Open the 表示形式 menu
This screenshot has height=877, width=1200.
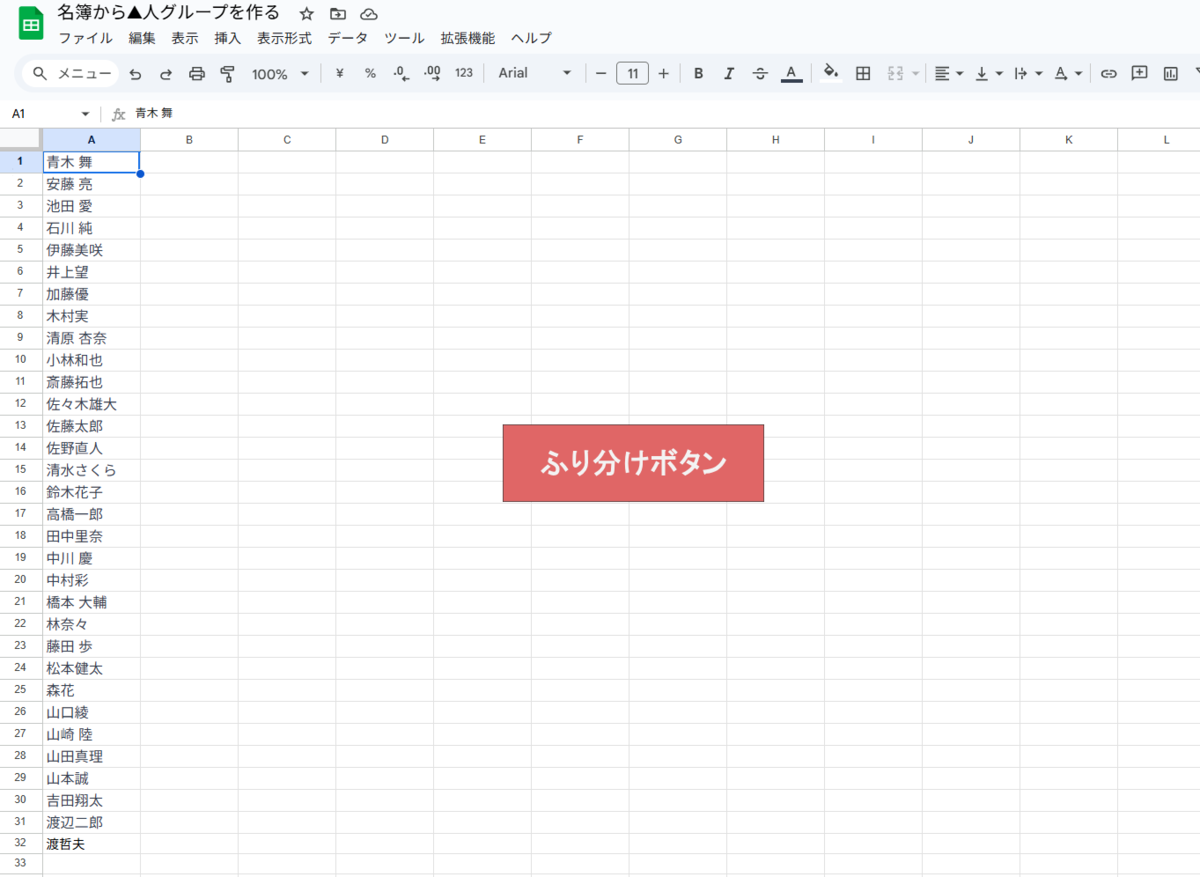pyautogui.click(x=284, y=38)
